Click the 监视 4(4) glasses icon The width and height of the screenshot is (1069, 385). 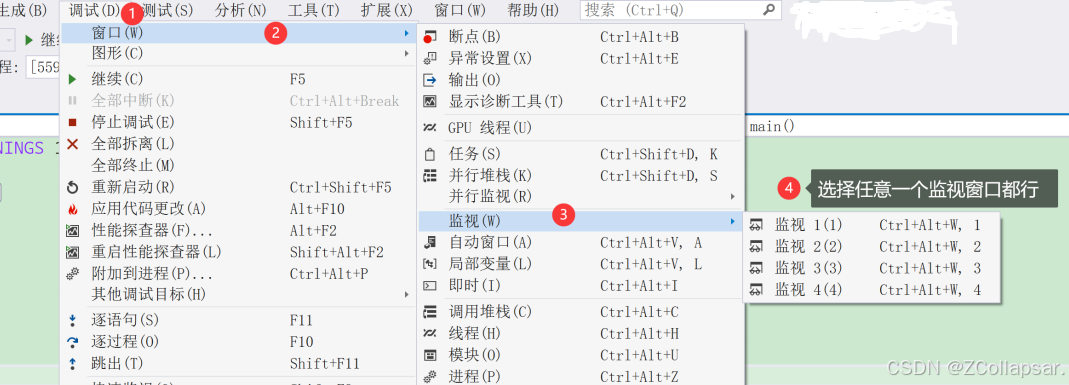pyautogui.click(x=756, y=290)
